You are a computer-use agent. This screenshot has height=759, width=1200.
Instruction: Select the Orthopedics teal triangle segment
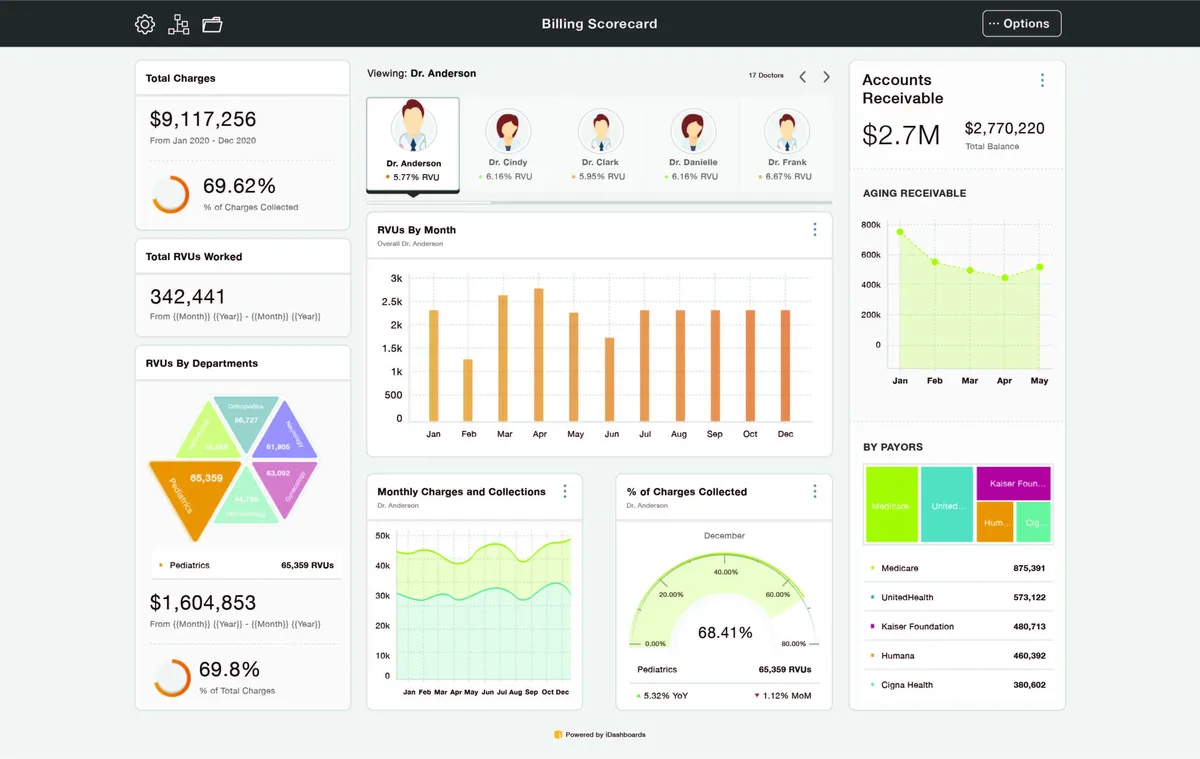pos(245,422)
